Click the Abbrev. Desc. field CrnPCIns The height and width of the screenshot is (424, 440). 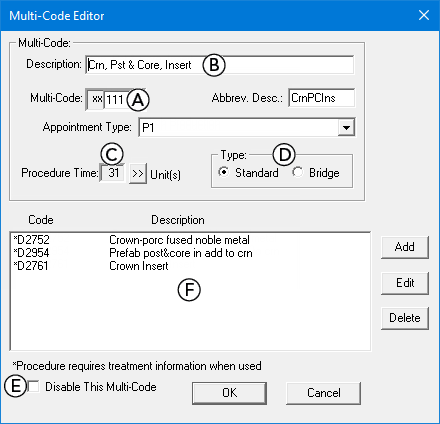click(322, 98)
